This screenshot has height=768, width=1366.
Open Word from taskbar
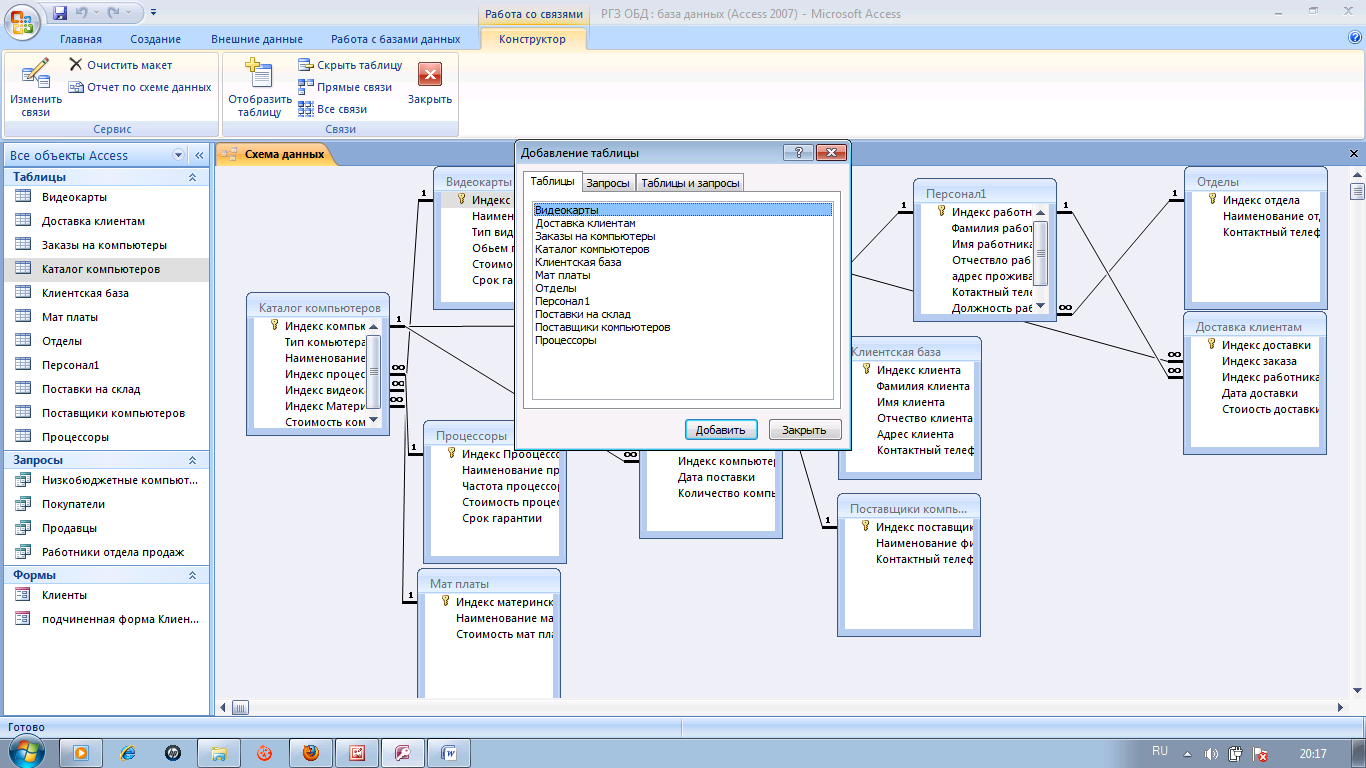point(449,753)
